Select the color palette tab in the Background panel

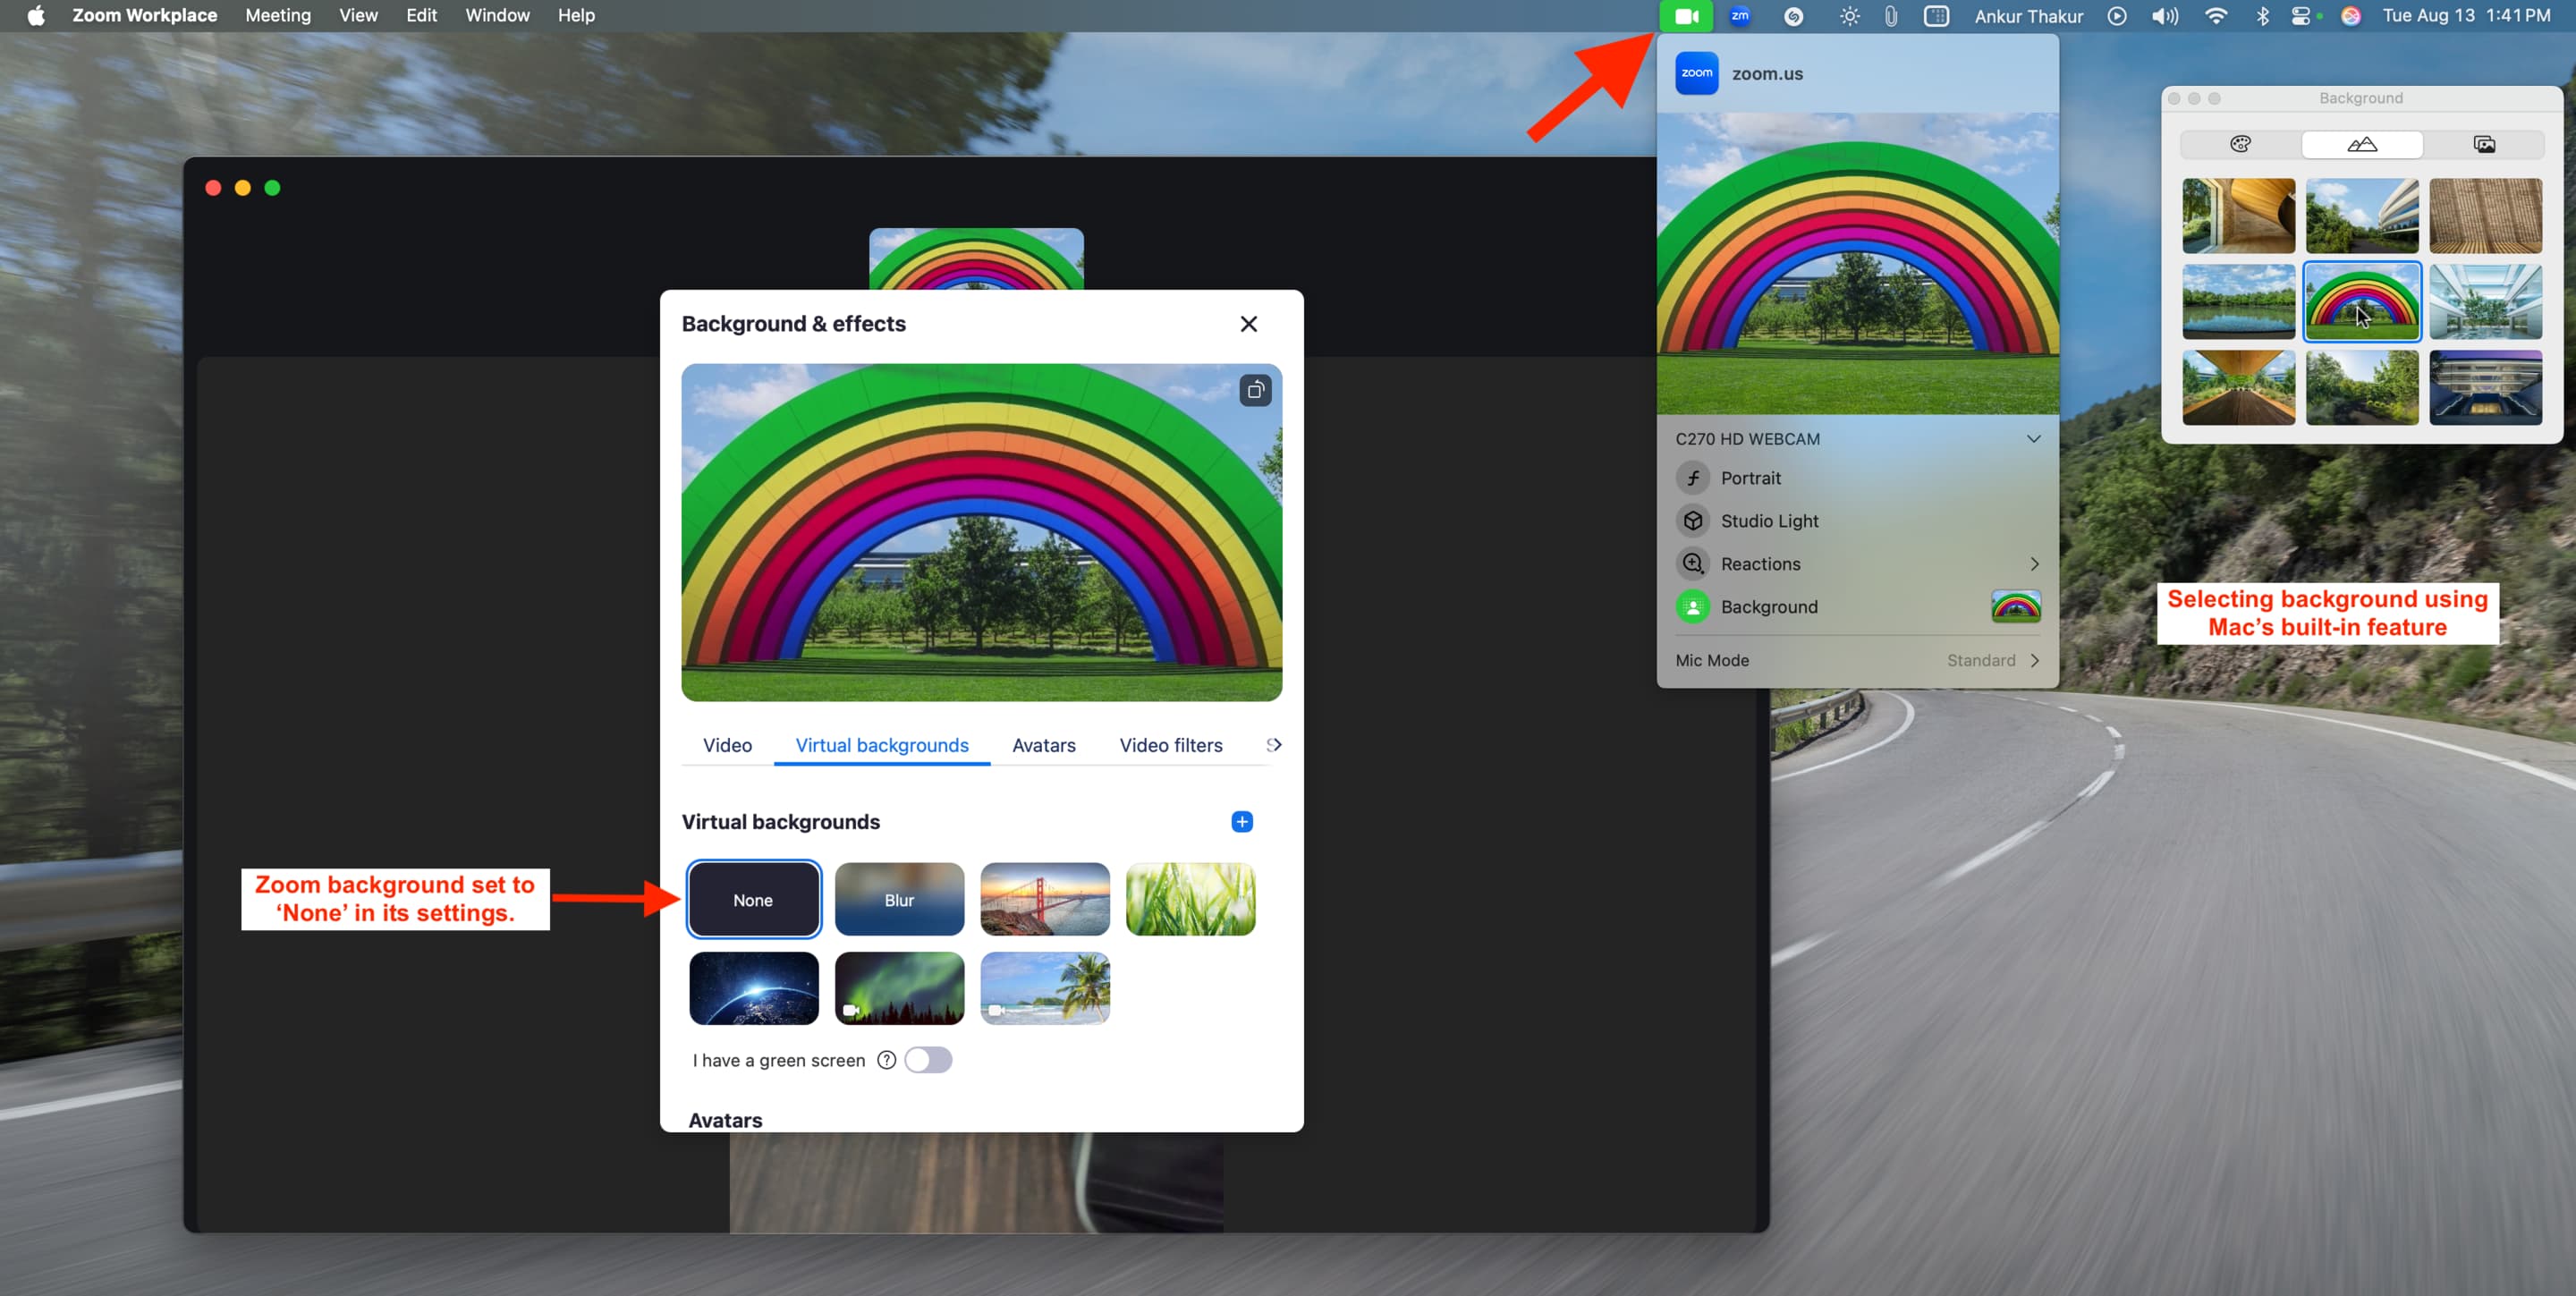point(2240,145)
